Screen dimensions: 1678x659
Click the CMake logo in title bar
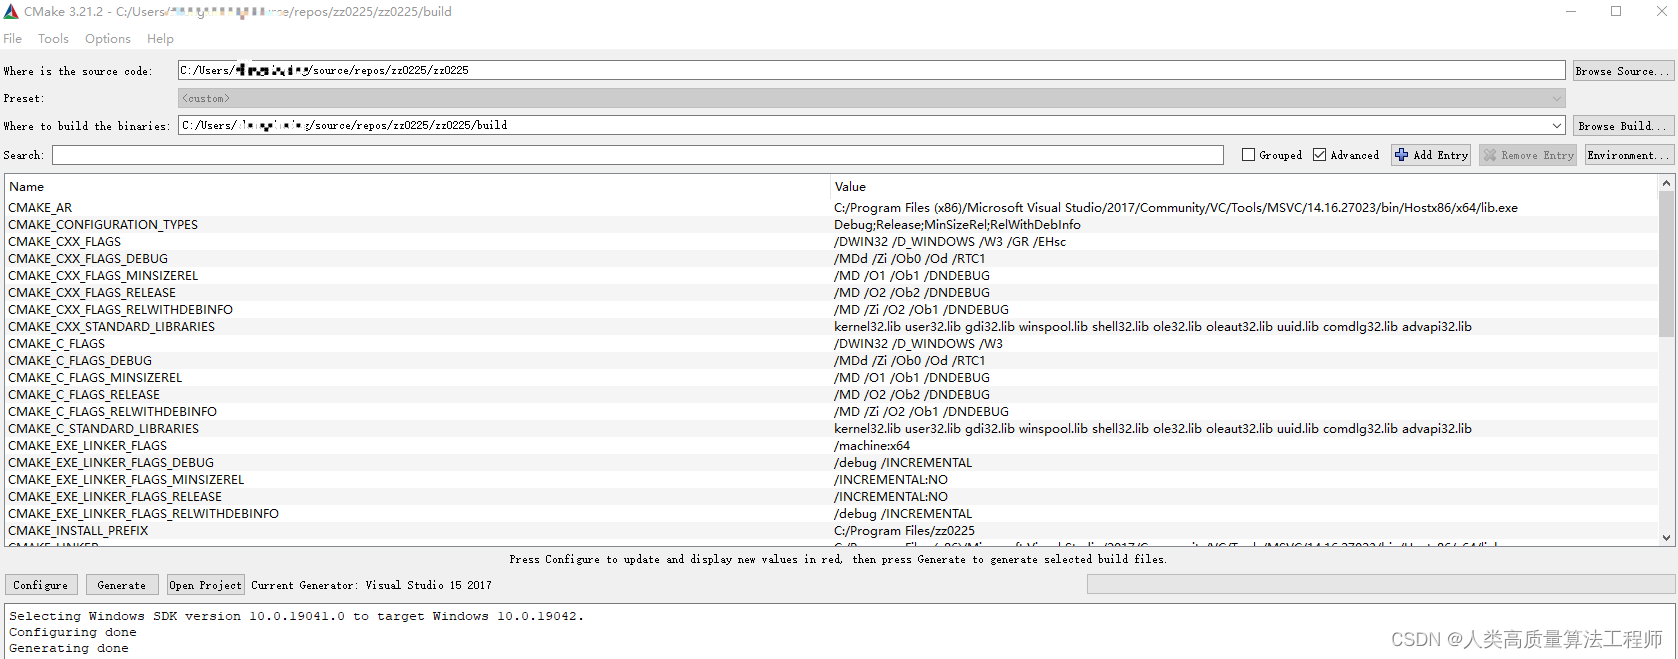[11, 12]
